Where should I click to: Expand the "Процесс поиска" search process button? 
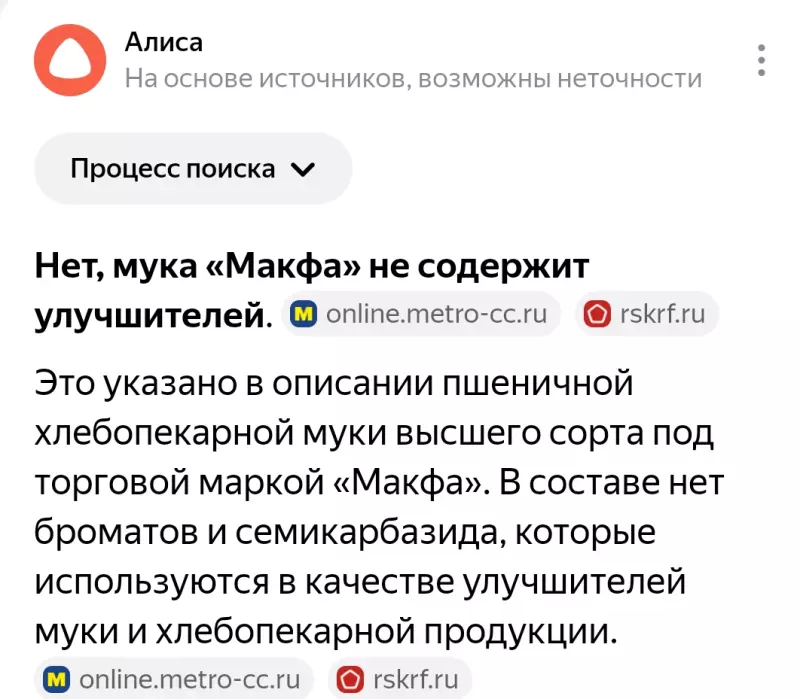(193, 169)
